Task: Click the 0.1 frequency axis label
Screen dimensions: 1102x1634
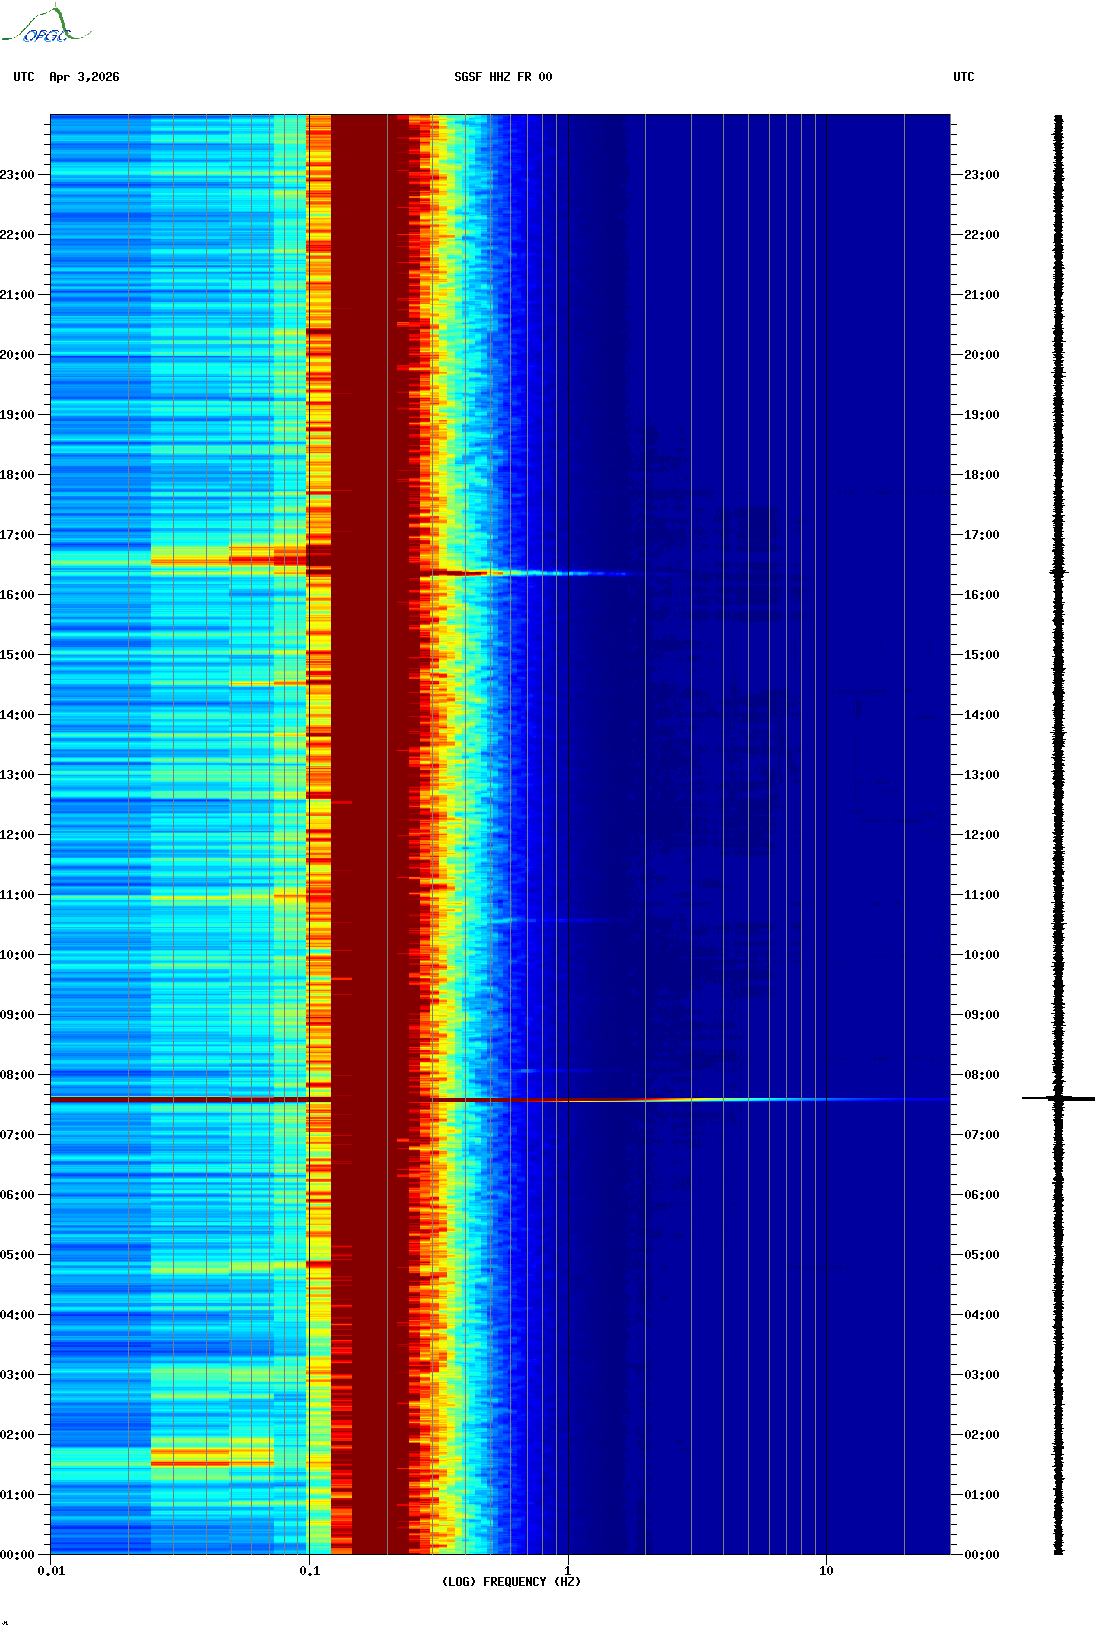Action: point(309,1571)
